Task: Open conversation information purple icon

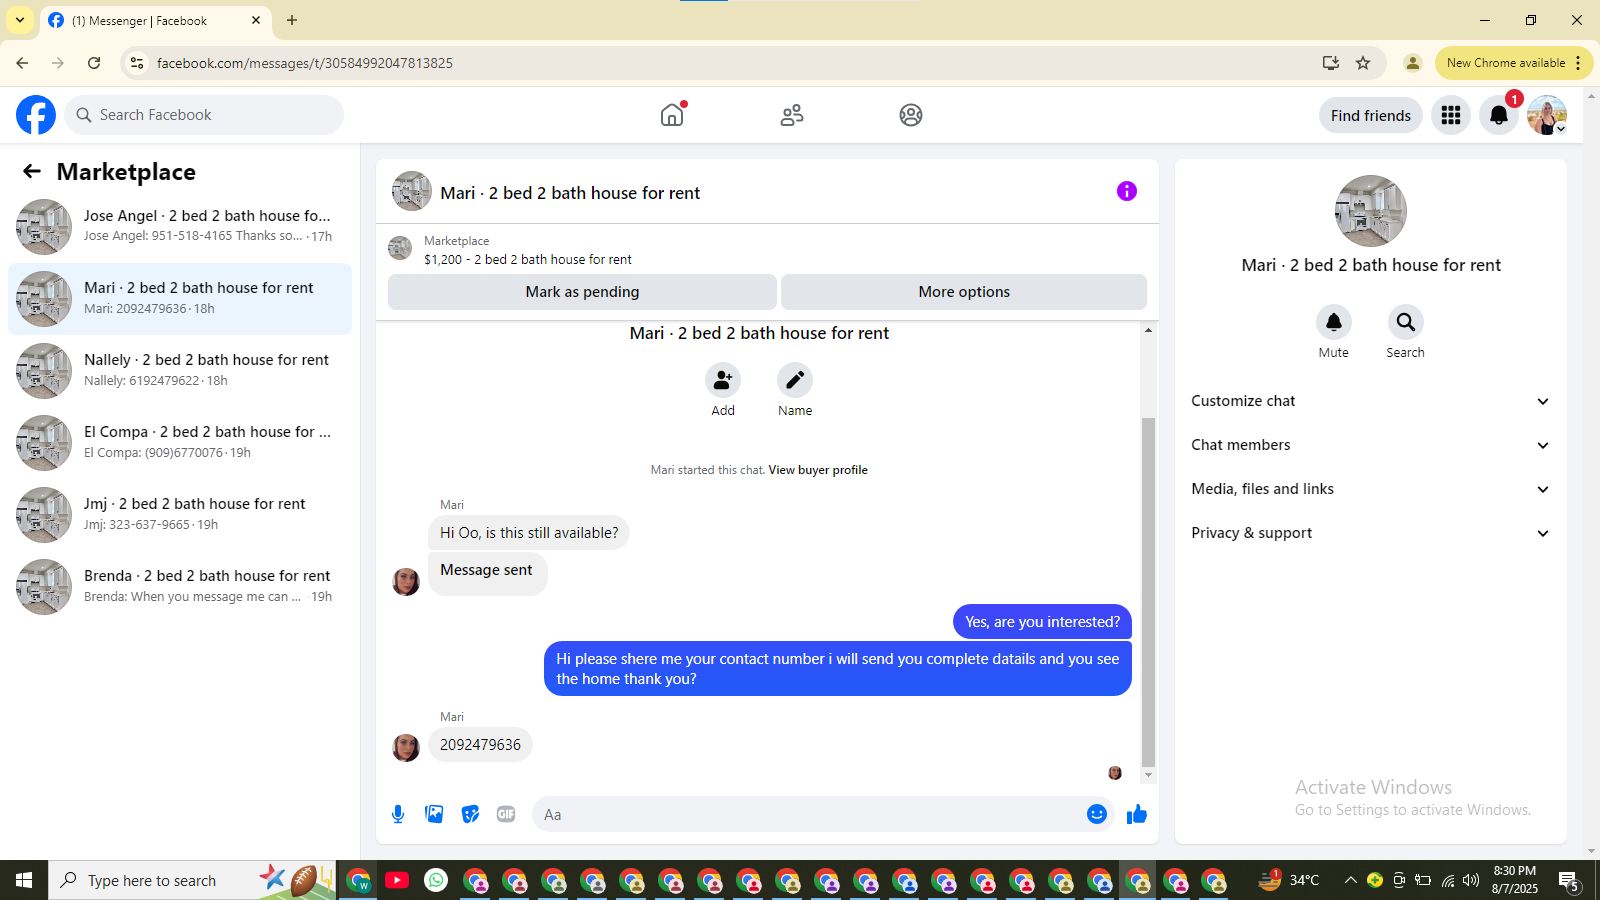Action: [x=1127, y=191]
